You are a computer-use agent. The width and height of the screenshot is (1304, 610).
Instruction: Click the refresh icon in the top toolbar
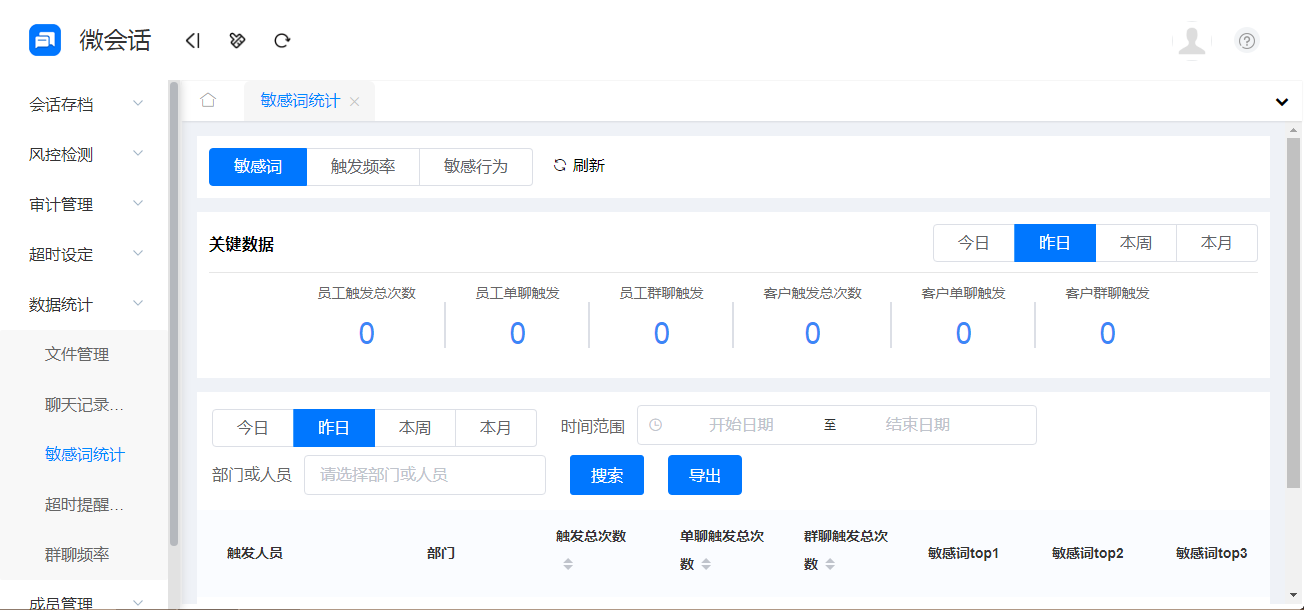point(282,40)
